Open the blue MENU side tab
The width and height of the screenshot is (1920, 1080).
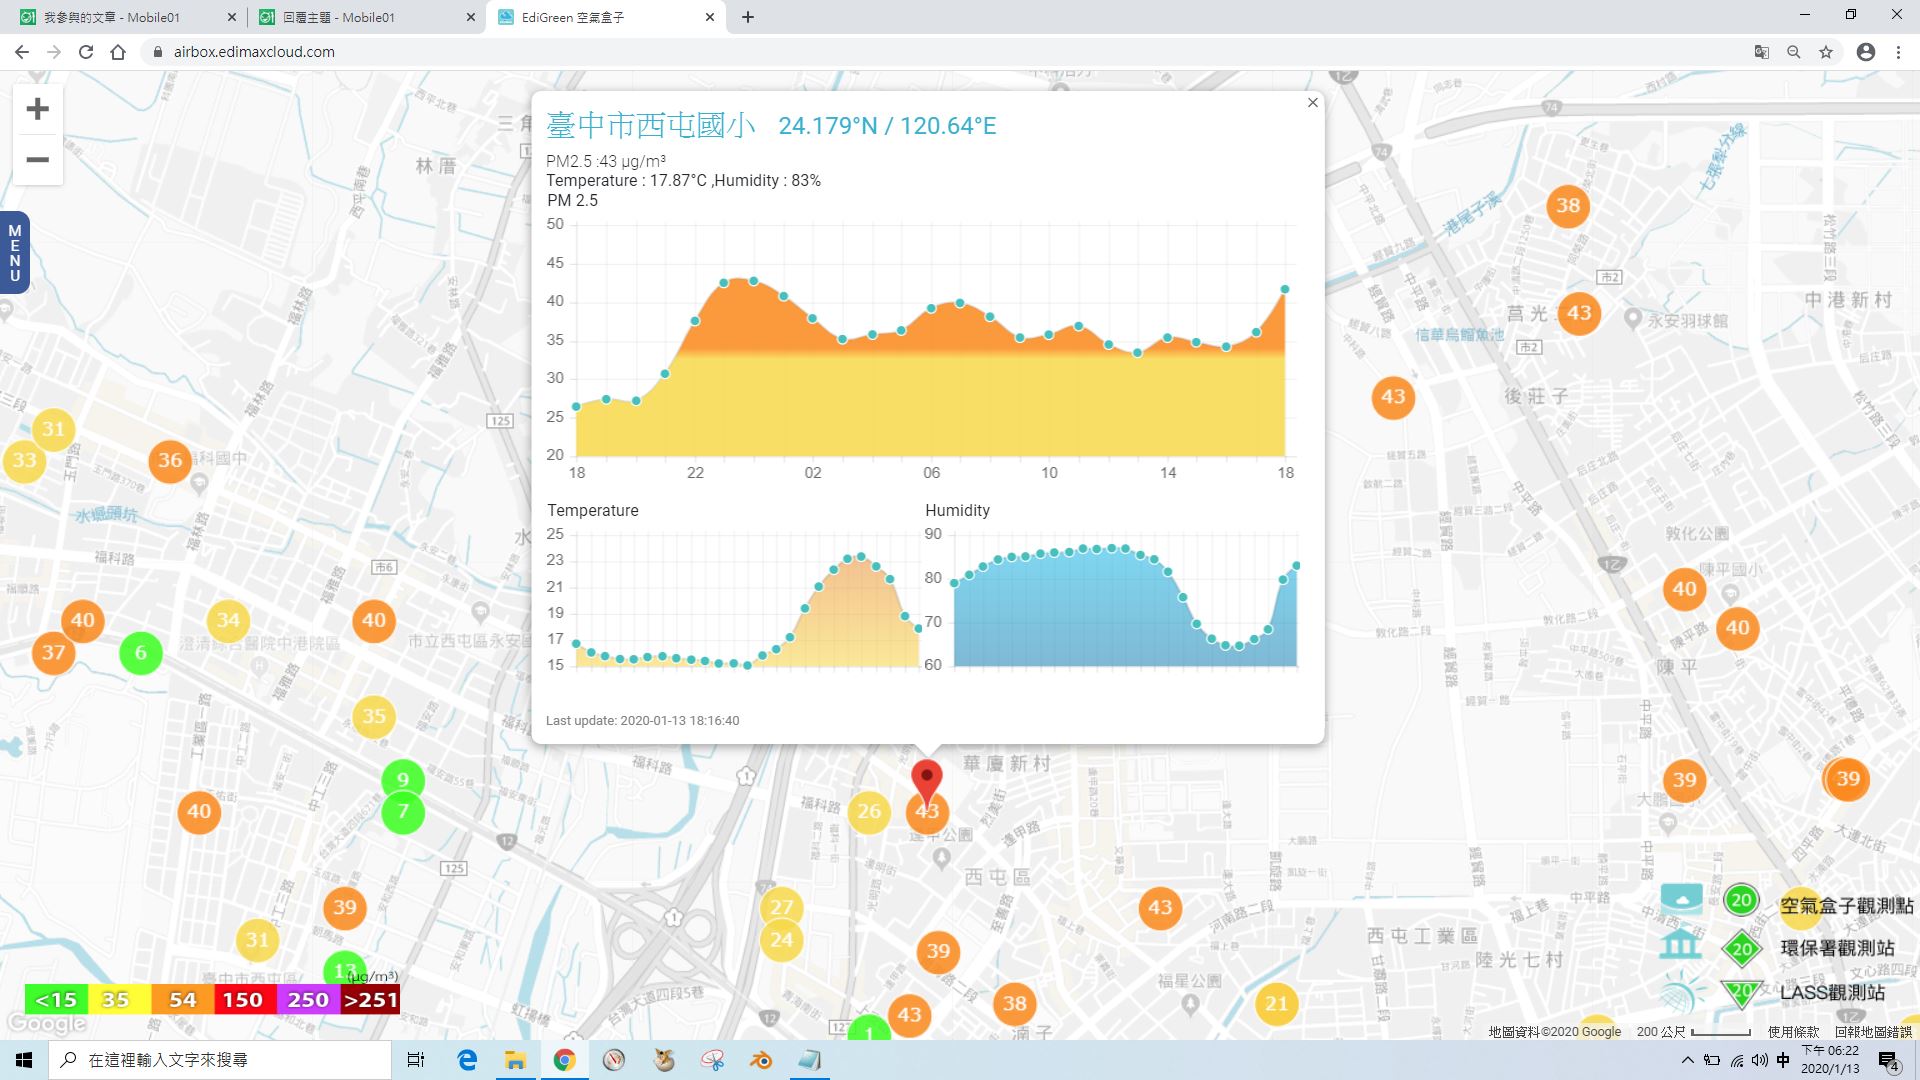tap(14, 253)
